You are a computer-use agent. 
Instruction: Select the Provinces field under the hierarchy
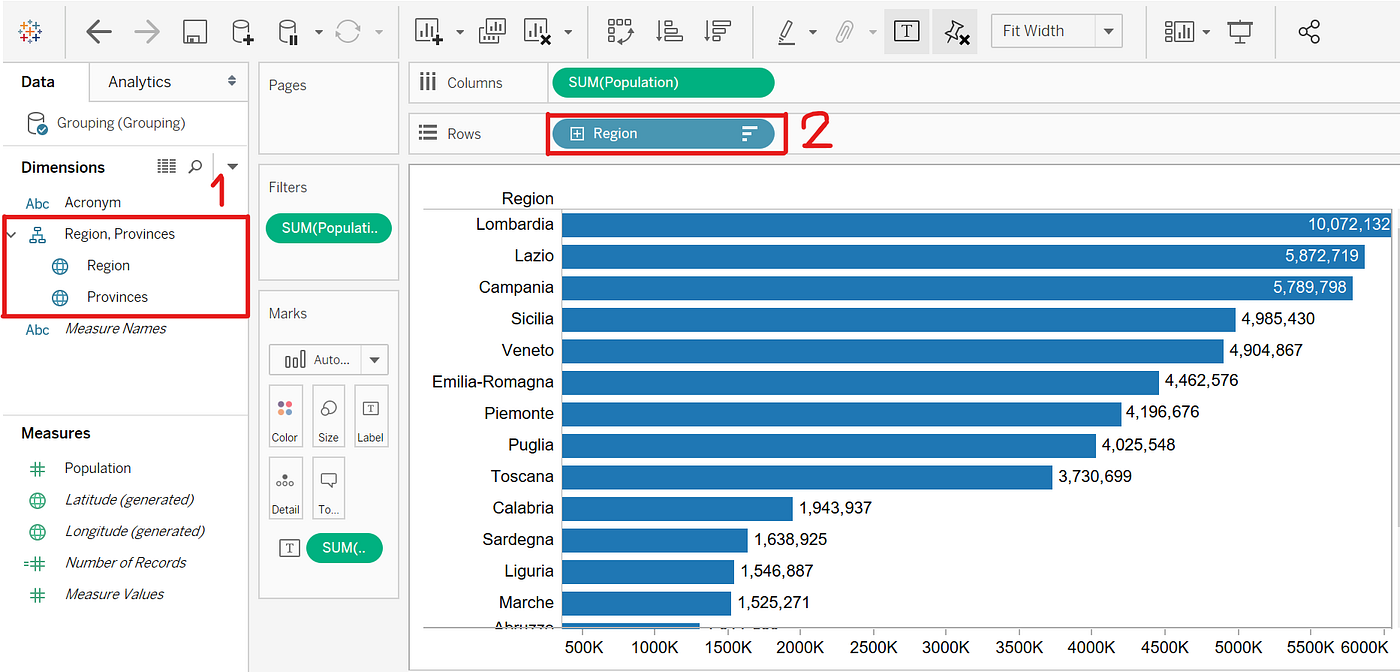click(x=117, y=297)
